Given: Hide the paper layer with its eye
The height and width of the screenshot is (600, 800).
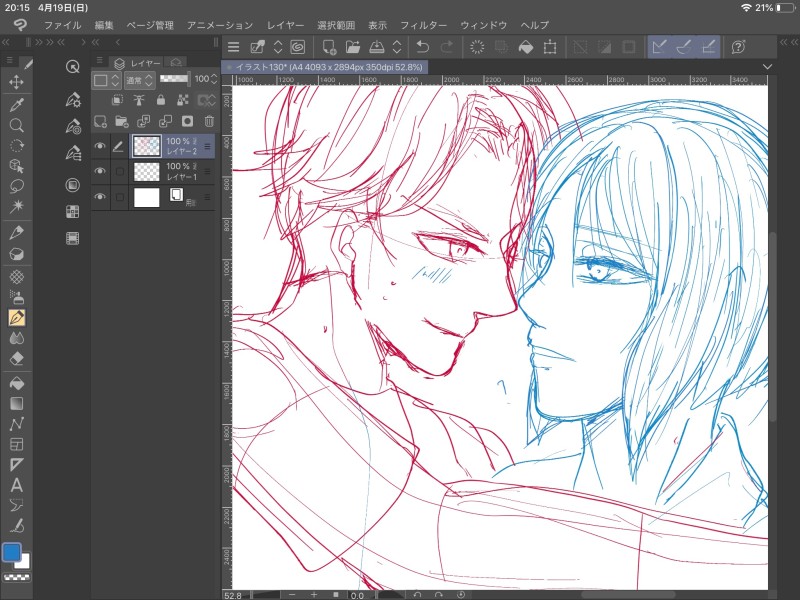Looking at the screenshot, I should point(100,196).
